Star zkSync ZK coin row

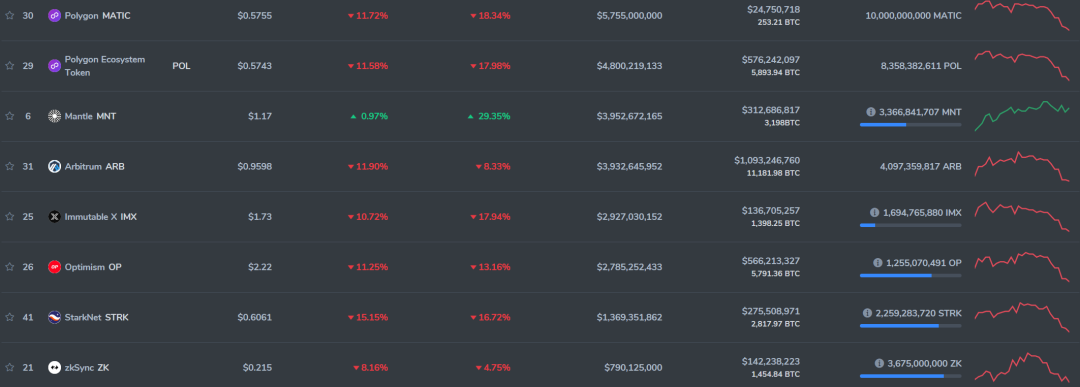coord(10,367)
